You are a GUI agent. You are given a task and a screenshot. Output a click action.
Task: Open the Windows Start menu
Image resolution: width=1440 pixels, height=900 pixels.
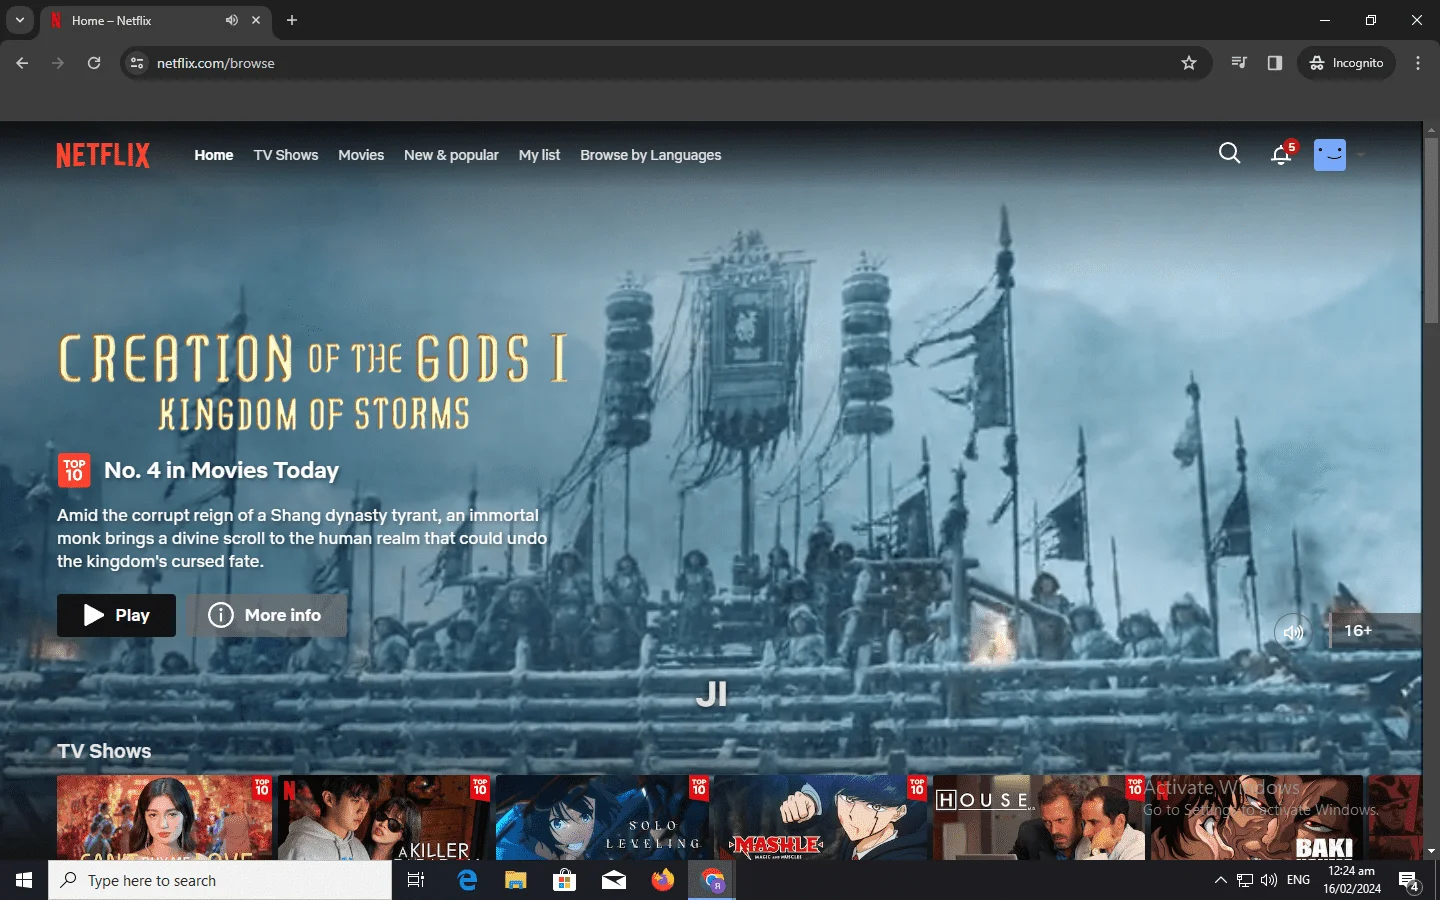(x=24, y=880)
